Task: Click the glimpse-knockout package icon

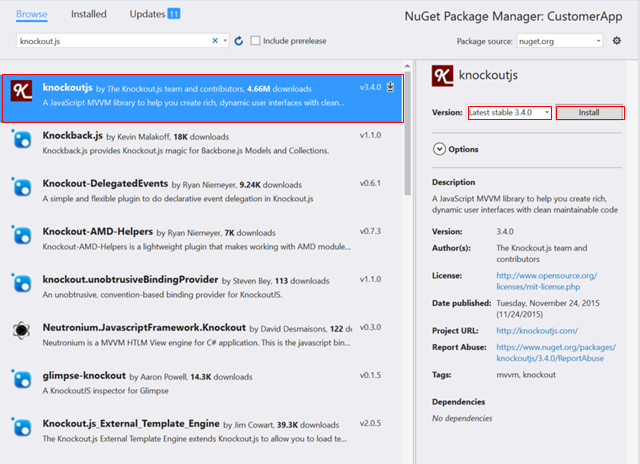Action: (20, 379)
